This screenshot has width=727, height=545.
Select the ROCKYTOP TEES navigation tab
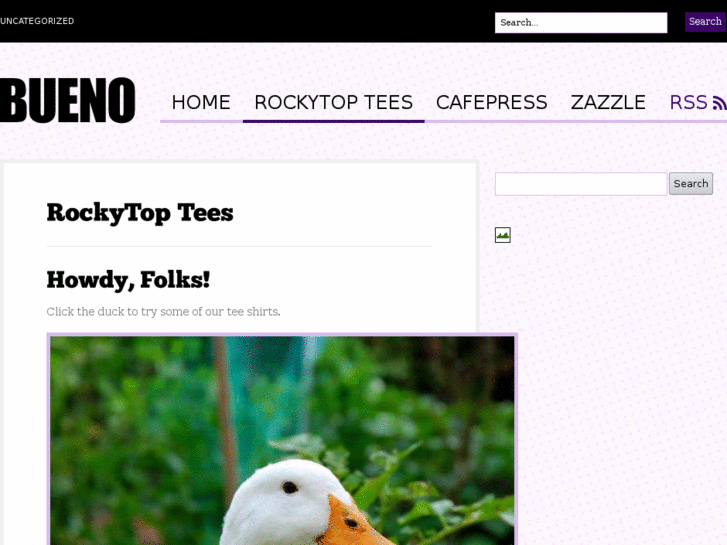point(334,103)
